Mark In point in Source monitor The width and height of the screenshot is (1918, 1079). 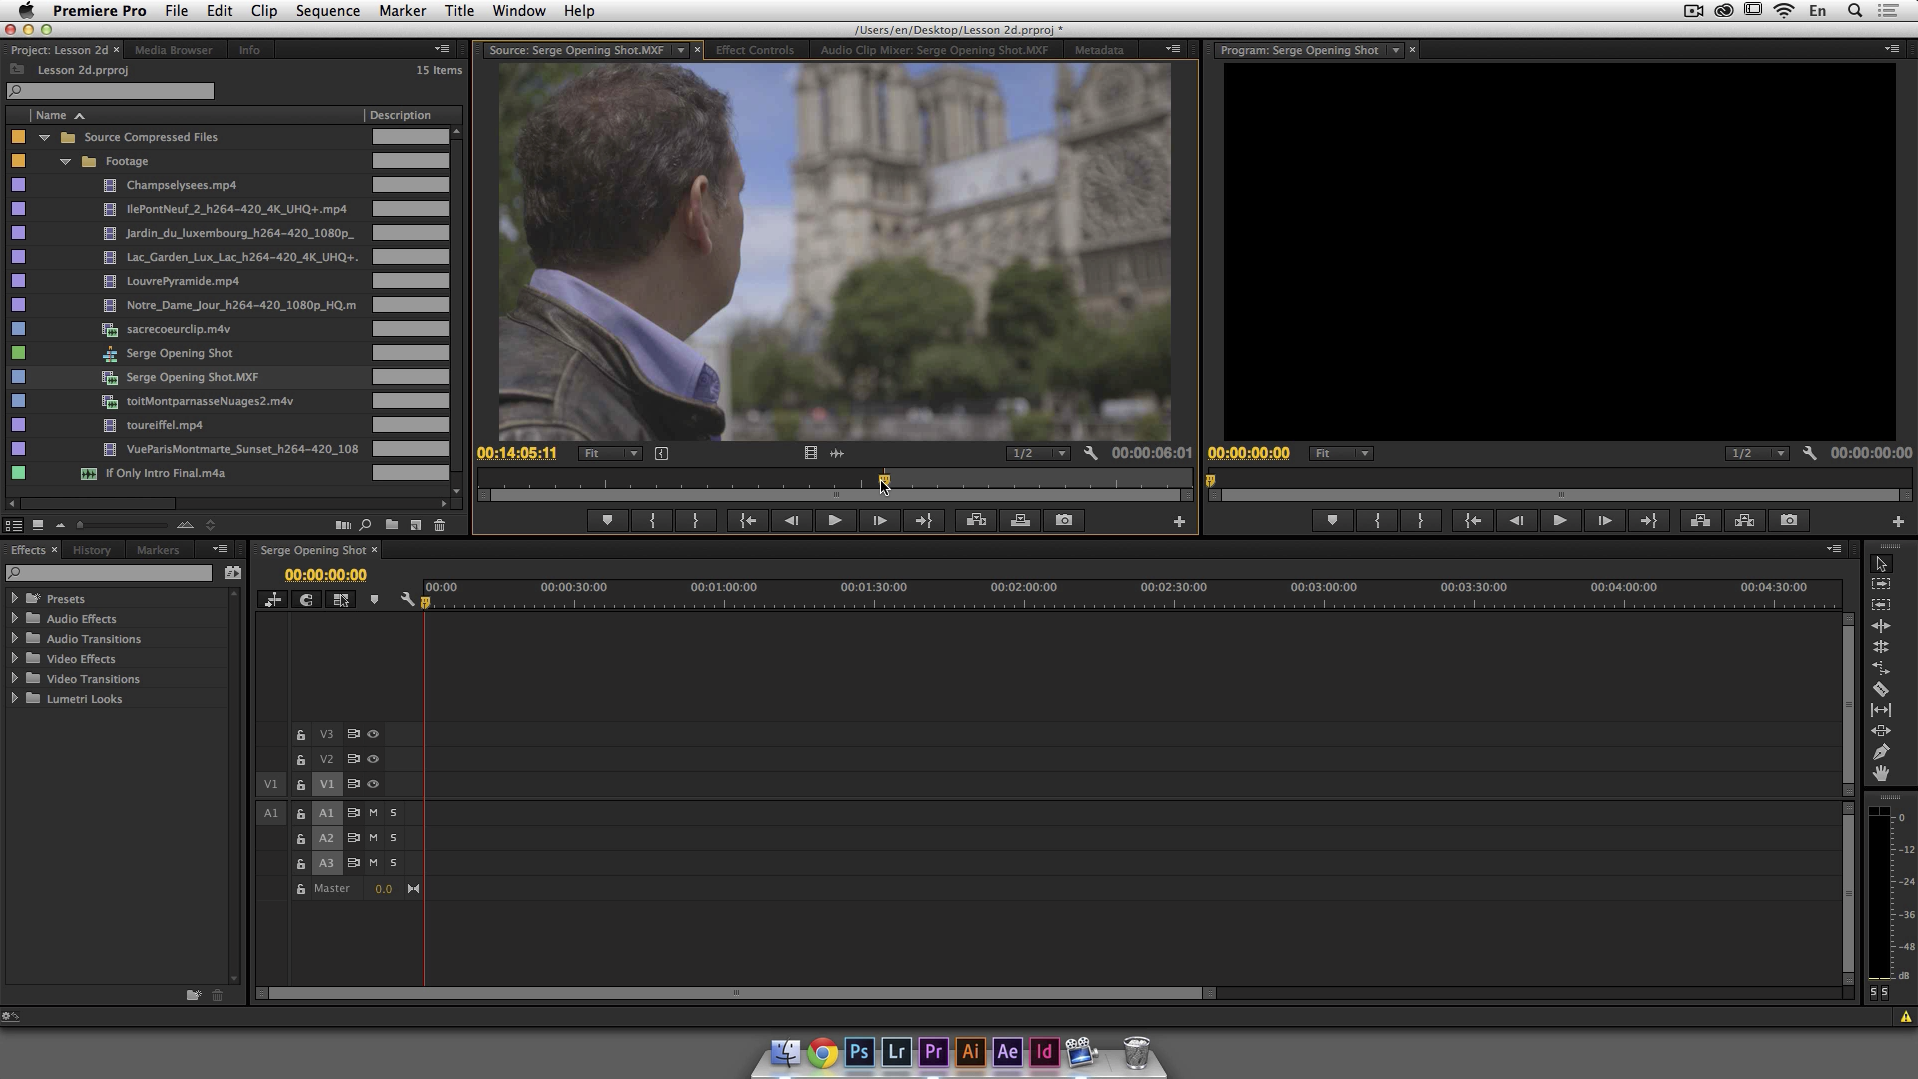pos(652,520)
